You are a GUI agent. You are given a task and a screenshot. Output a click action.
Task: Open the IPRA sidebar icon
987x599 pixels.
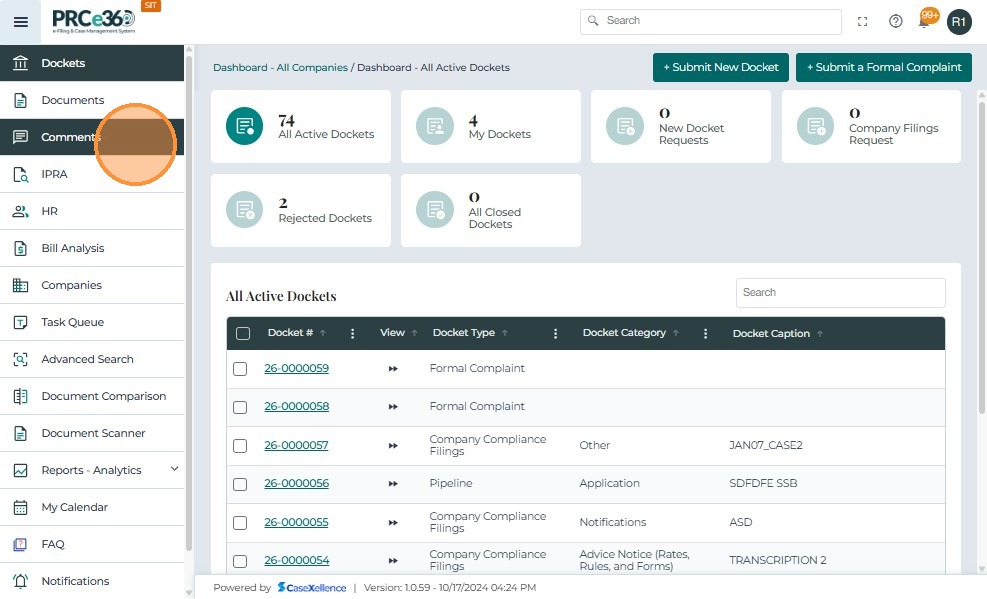(20, 174)
